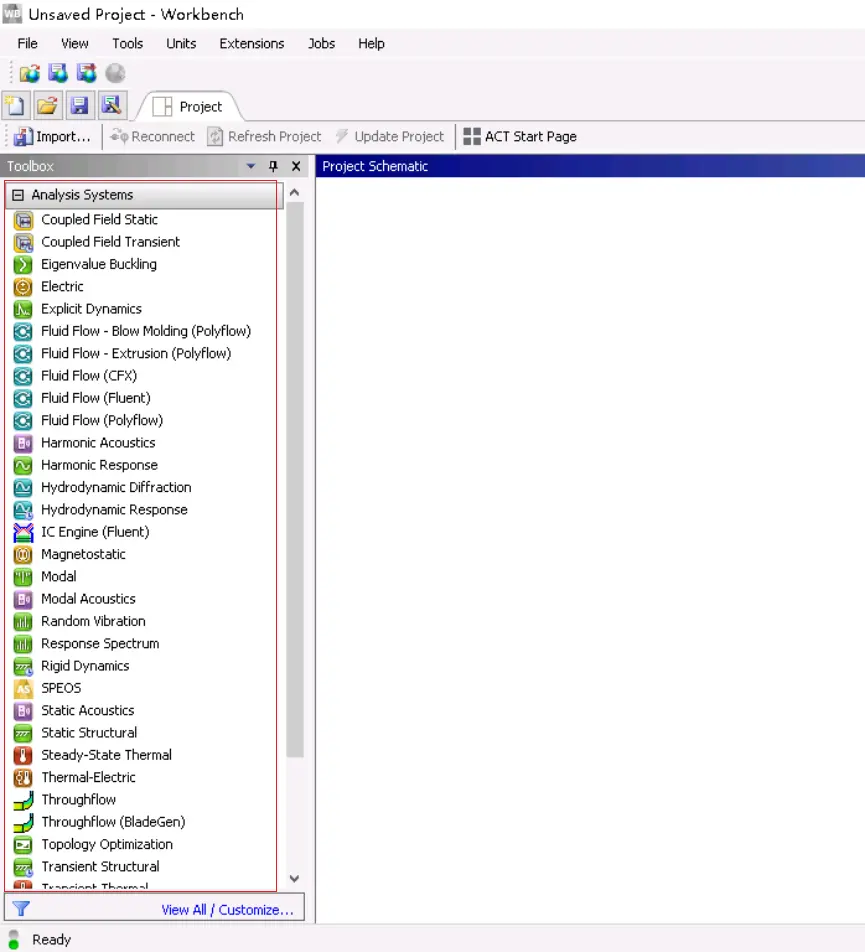This screenshot has height=952, width=865.
Task: Click the New project icon
Action: [x=15, y=106]
